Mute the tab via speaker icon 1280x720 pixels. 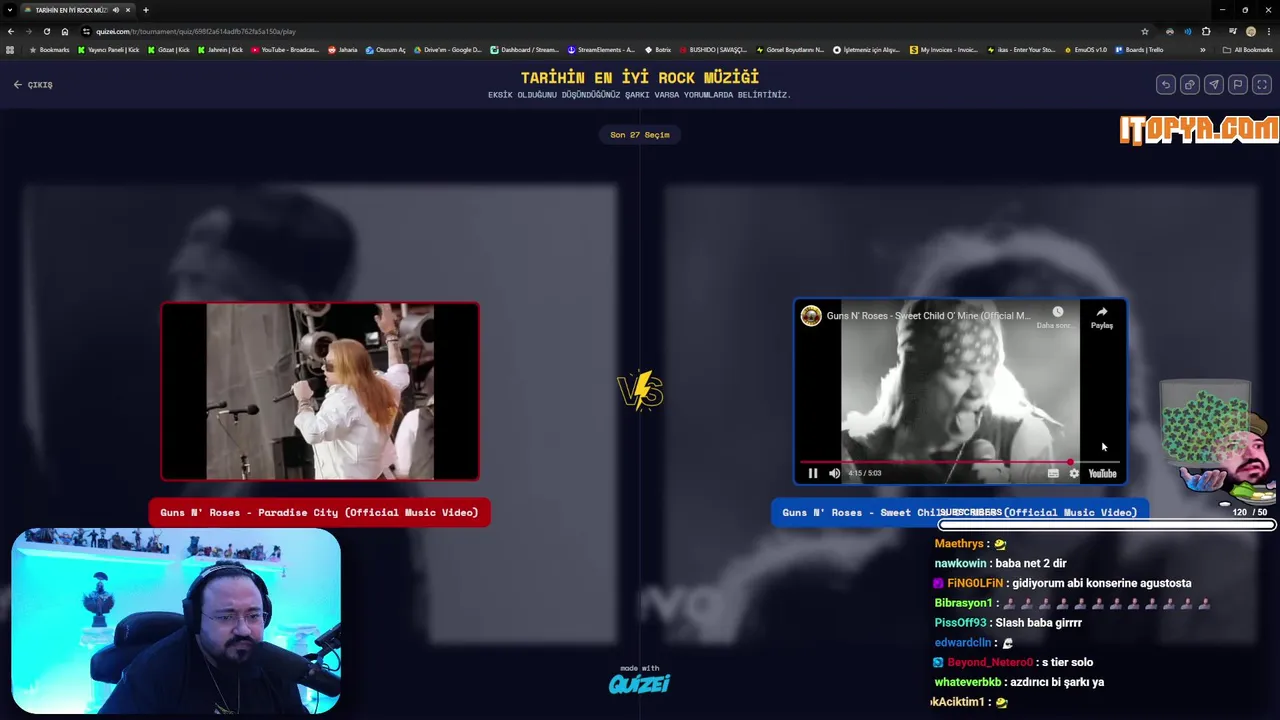pos(116,10)
